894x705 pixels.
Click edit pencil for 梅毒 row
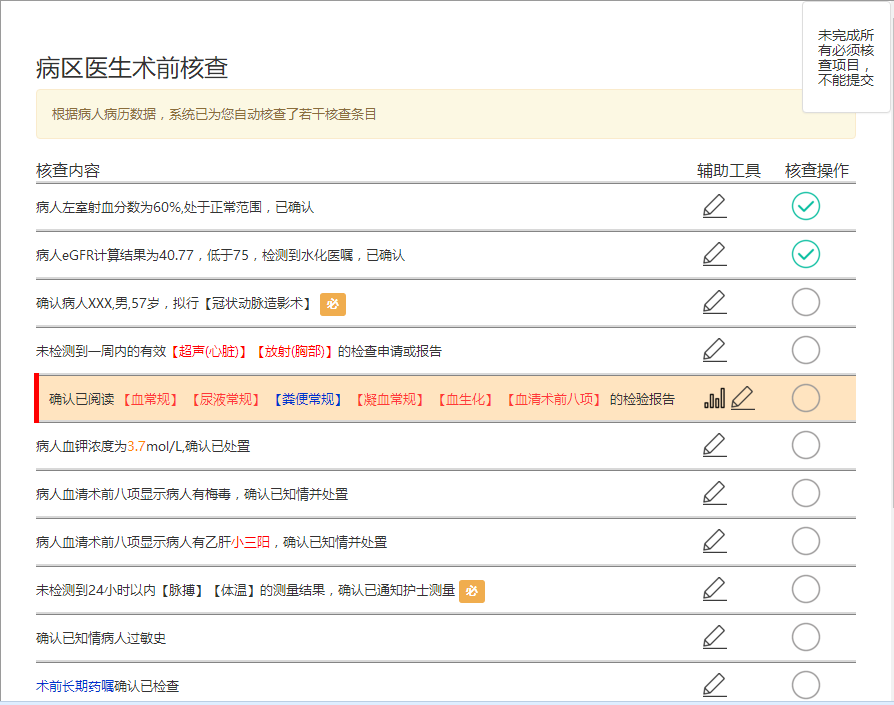(714, 493)
